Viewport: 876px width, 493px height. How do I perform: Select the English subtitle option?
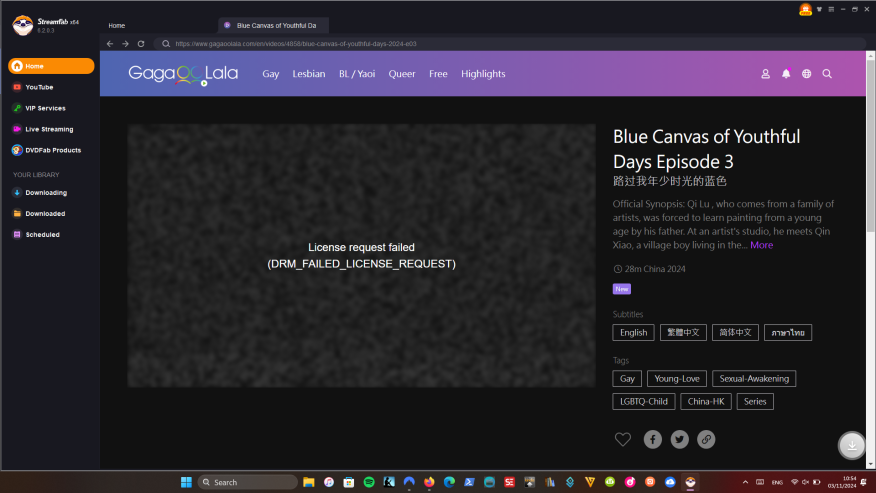click(x=633, y=332)
